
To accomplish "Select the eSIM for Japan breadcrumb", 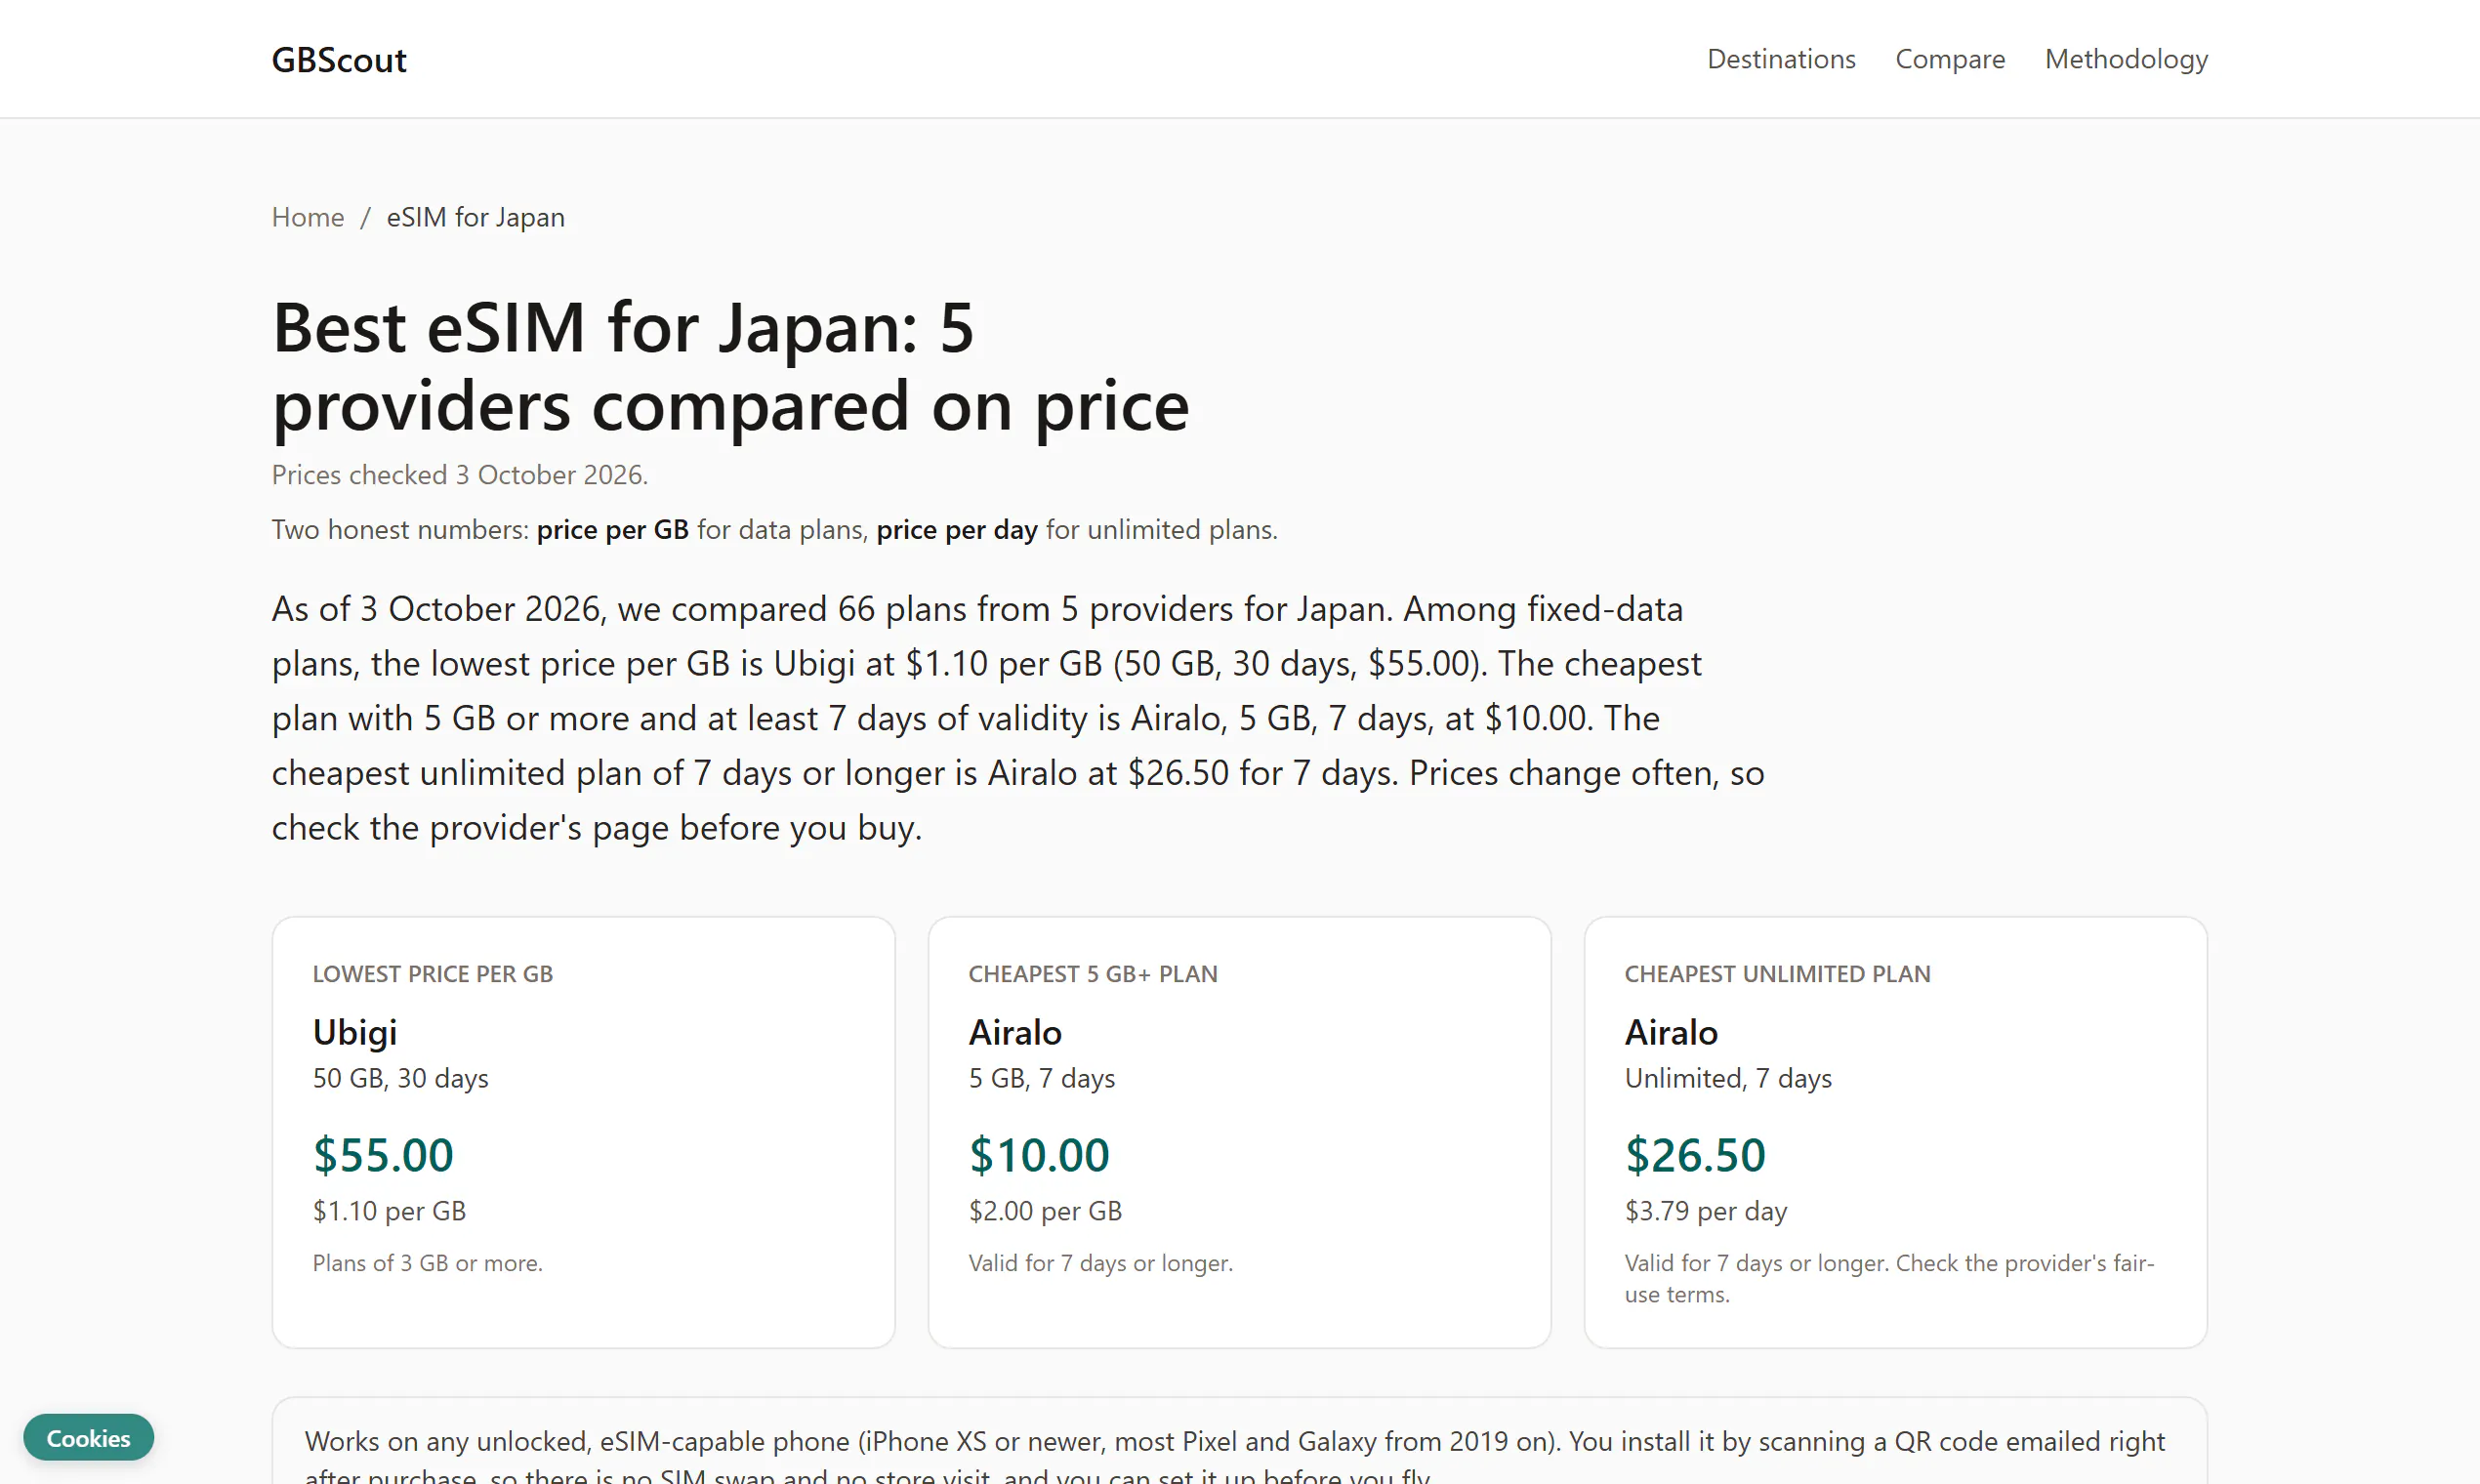I will pyautogui.click(x=476, y=217).
